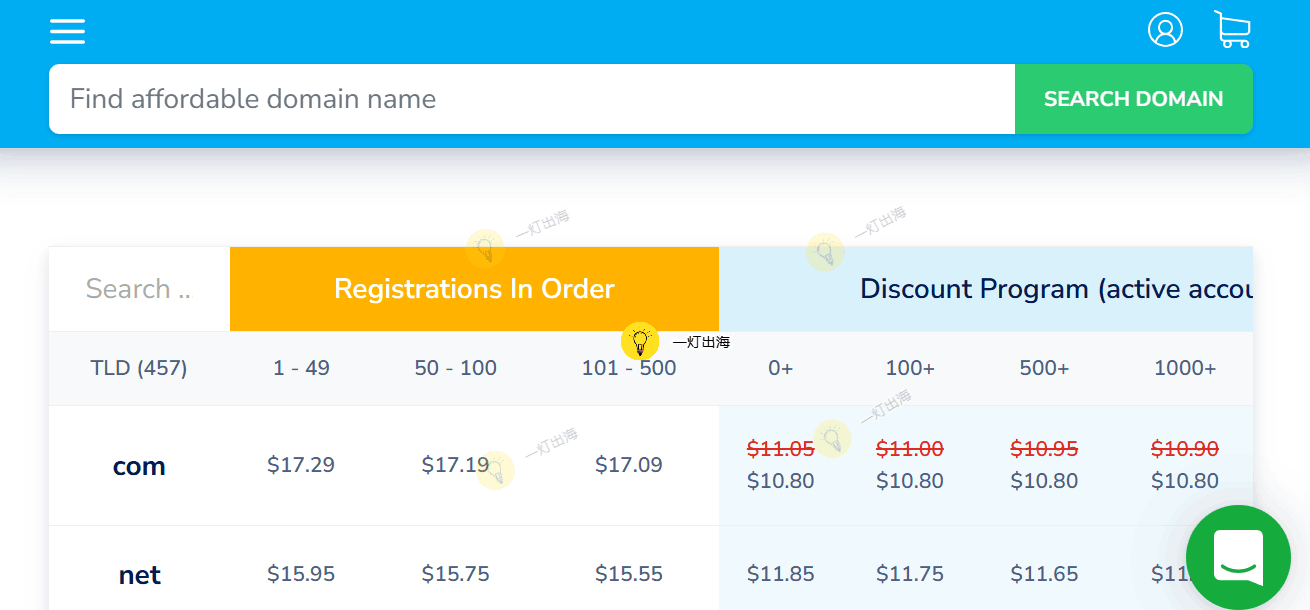Image resolution: width=1310 pixels, height=610 pixels.
Task: Focus the domain name search field
Action: 530,99
